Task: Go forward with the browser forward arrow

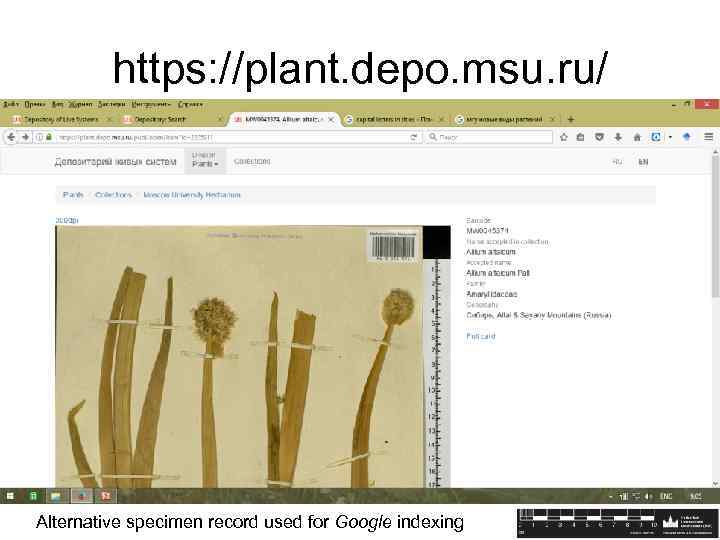Action: (26, 137)
